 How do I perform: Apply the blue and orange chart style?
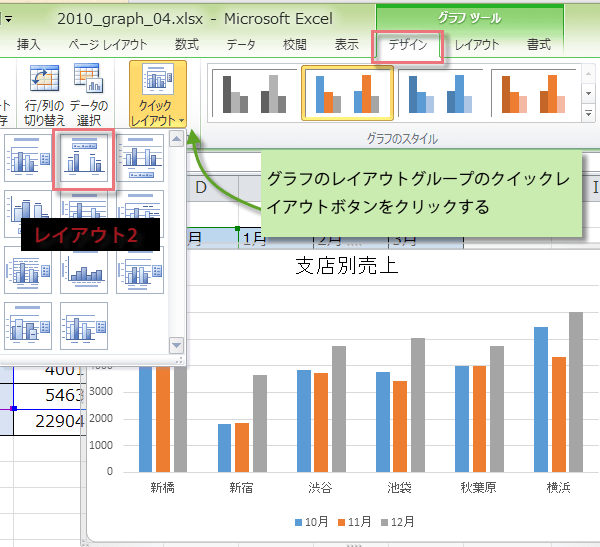coord(345,94)
